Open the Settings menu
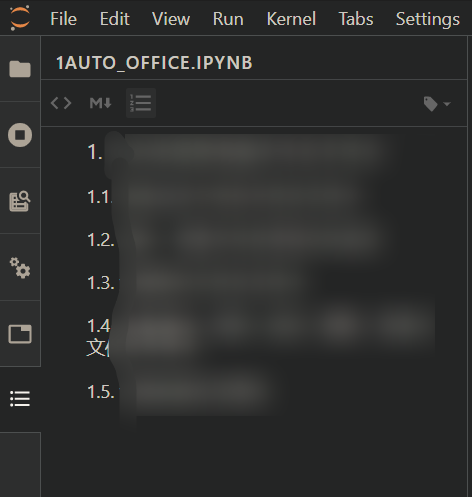Screen dimensions: 472x497 pos(428,19)
